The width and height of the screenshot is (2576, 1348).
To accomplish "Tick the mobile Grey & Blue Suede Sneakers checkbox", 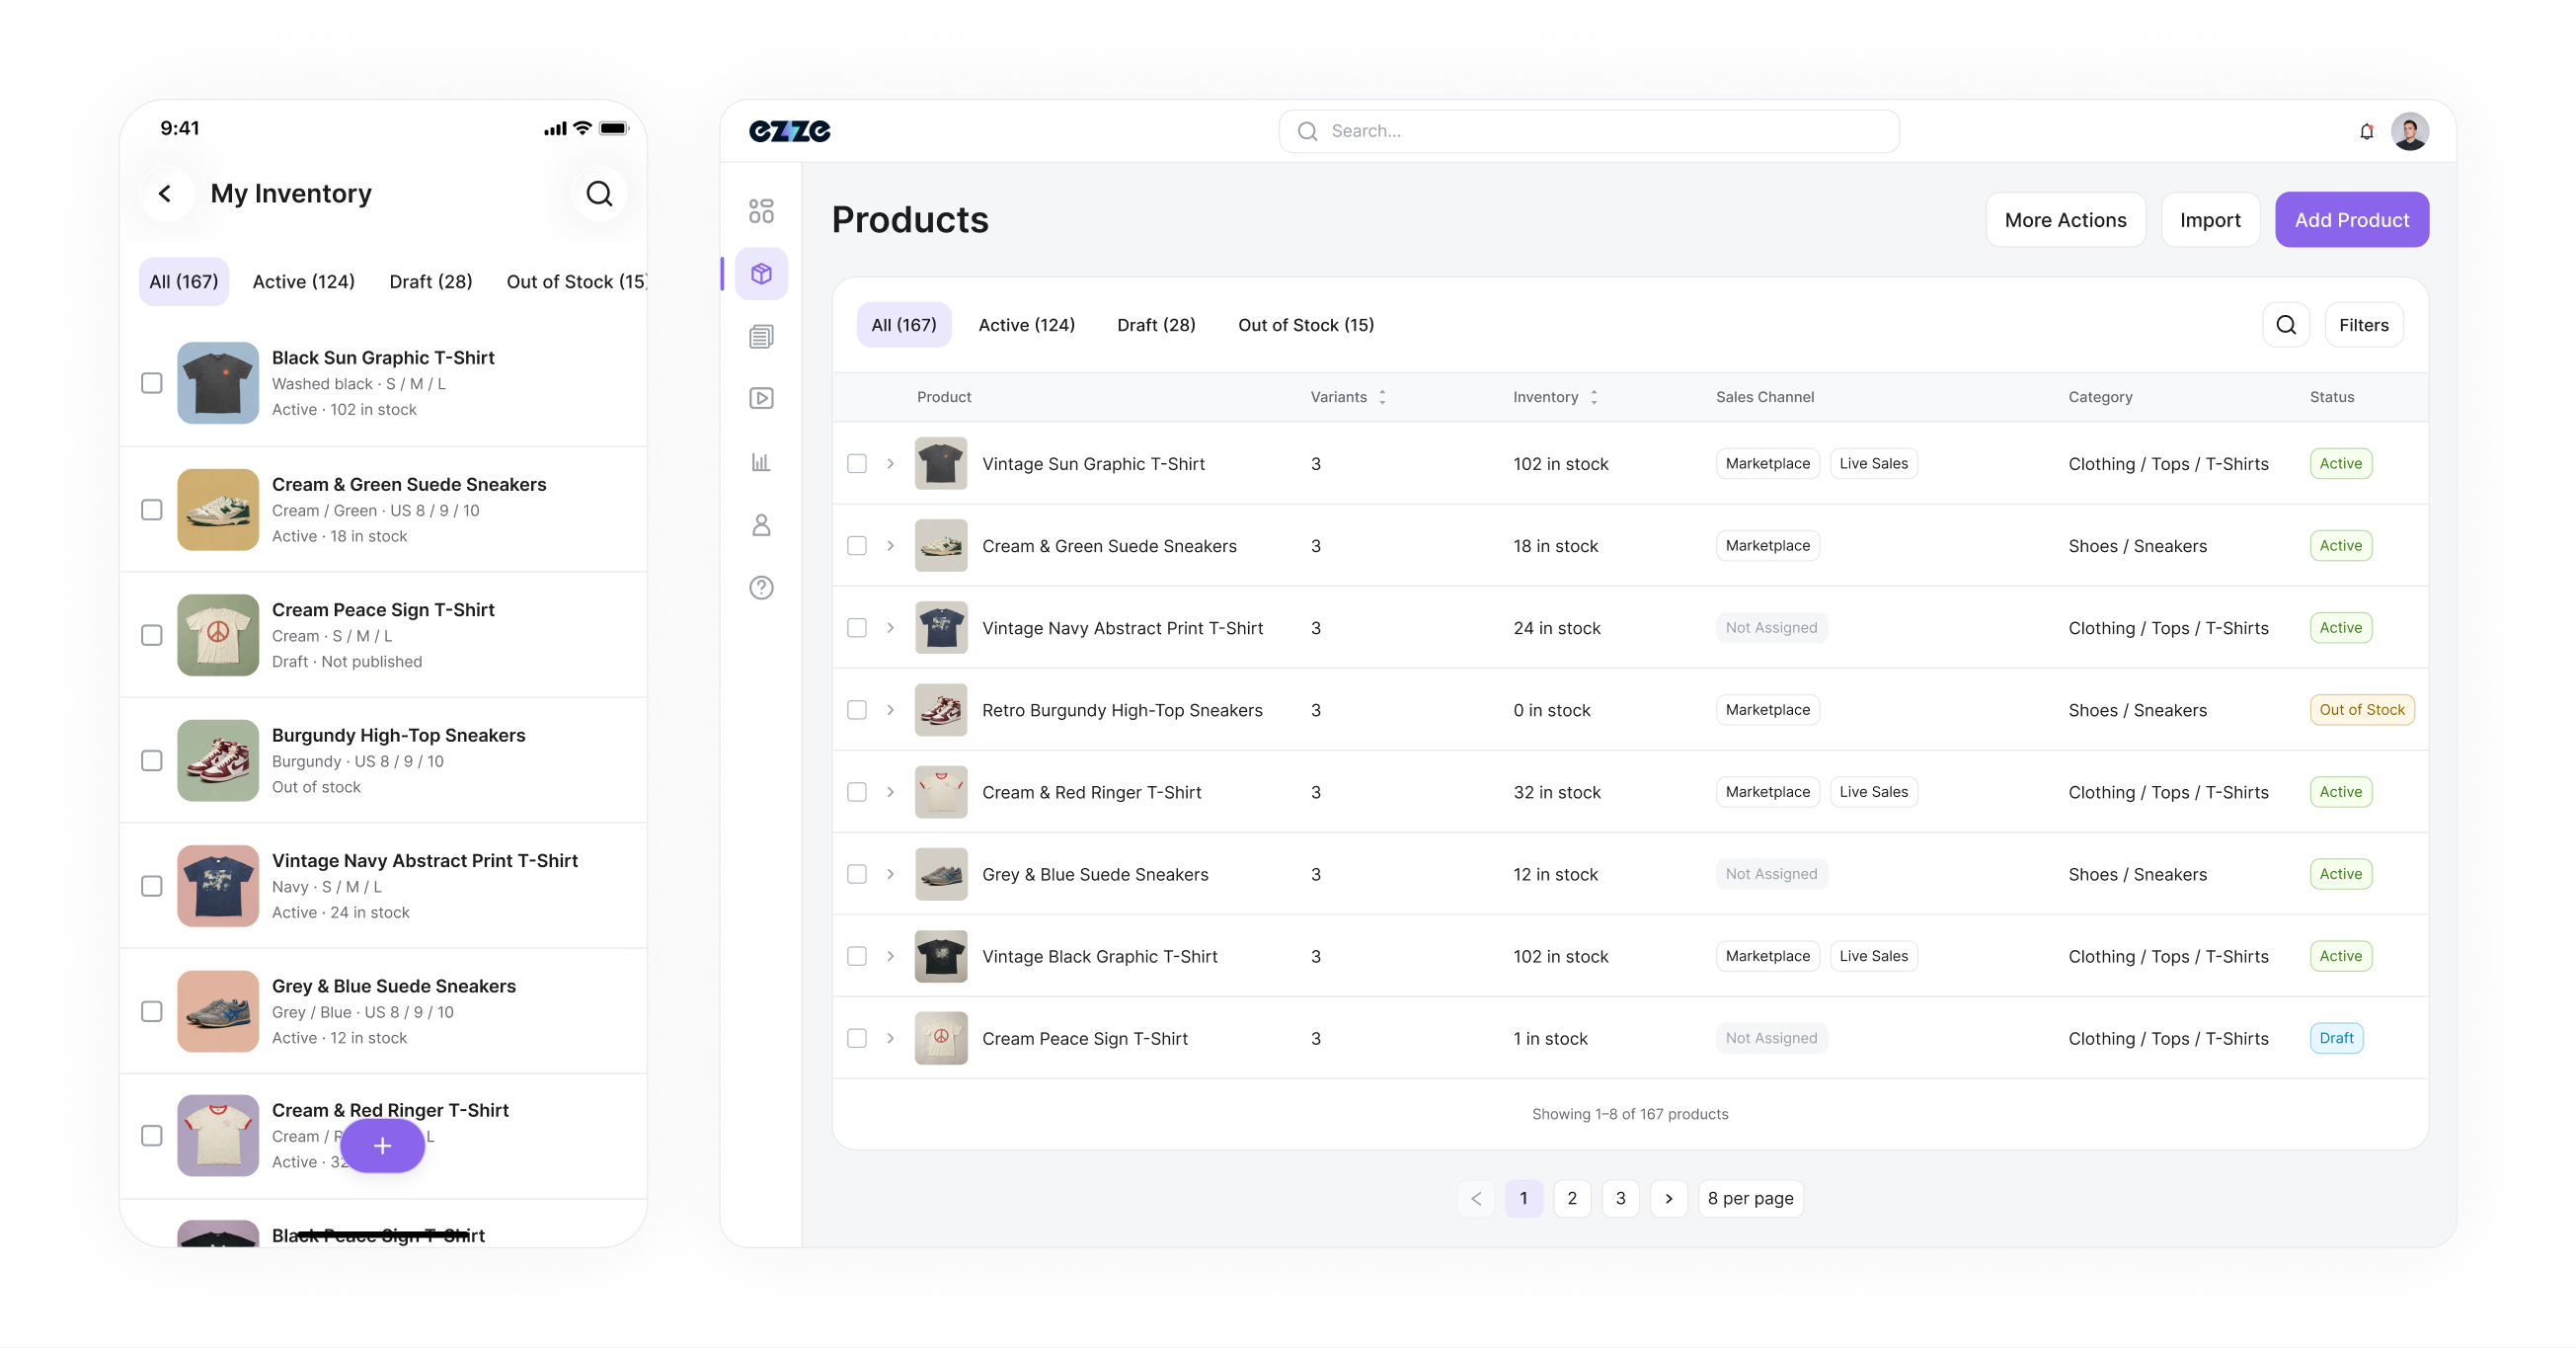I will (x=152, y=1012).
